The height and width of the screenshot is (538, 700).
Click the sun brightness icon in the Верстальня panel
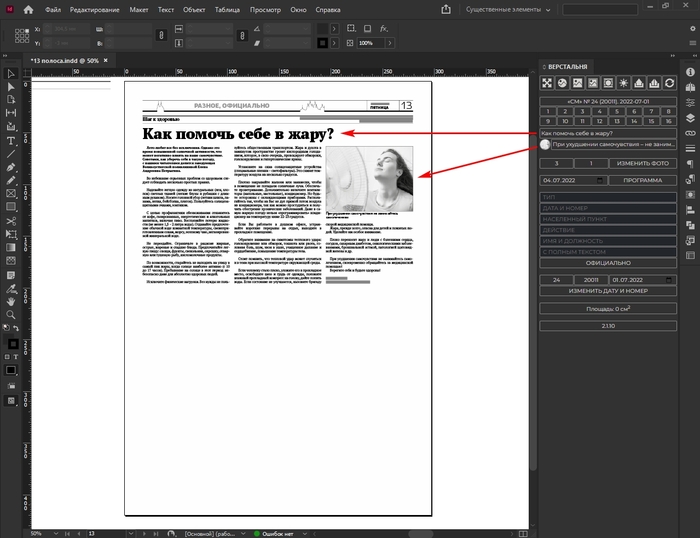(x=623, y=82)
